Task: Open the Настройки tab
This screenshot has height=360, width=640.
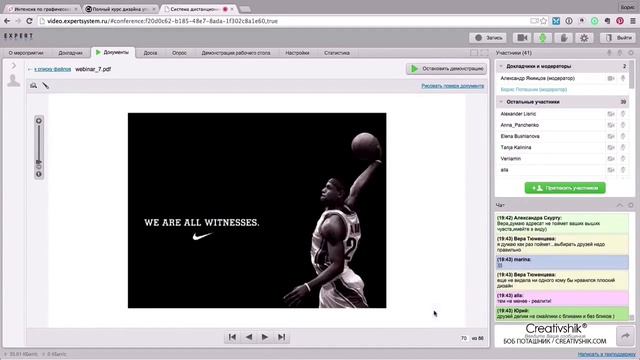Action: (297, 53)
